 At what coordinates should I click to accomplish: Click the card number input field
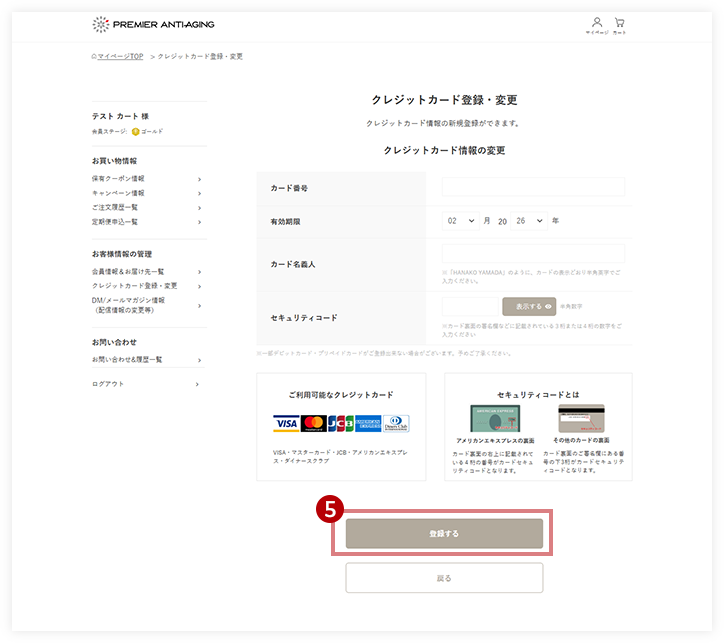click(x=533, y=187)
